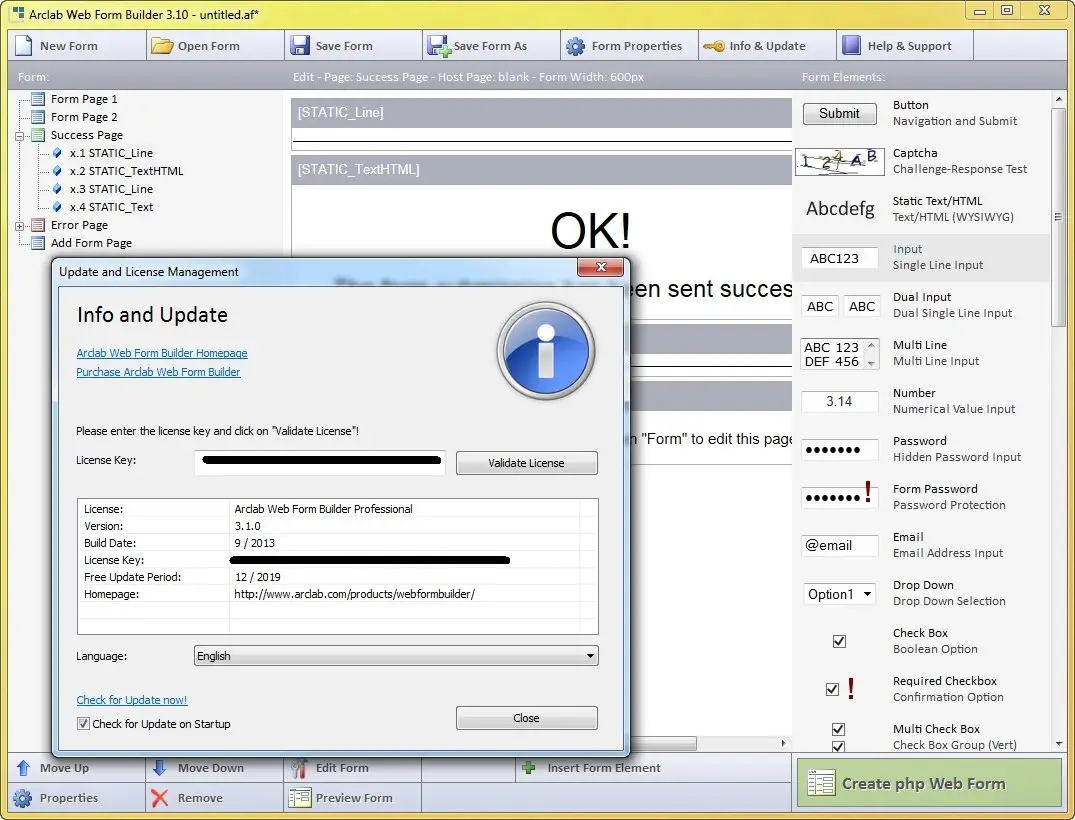Click the Edit Form tools icon

coord(299,769)
